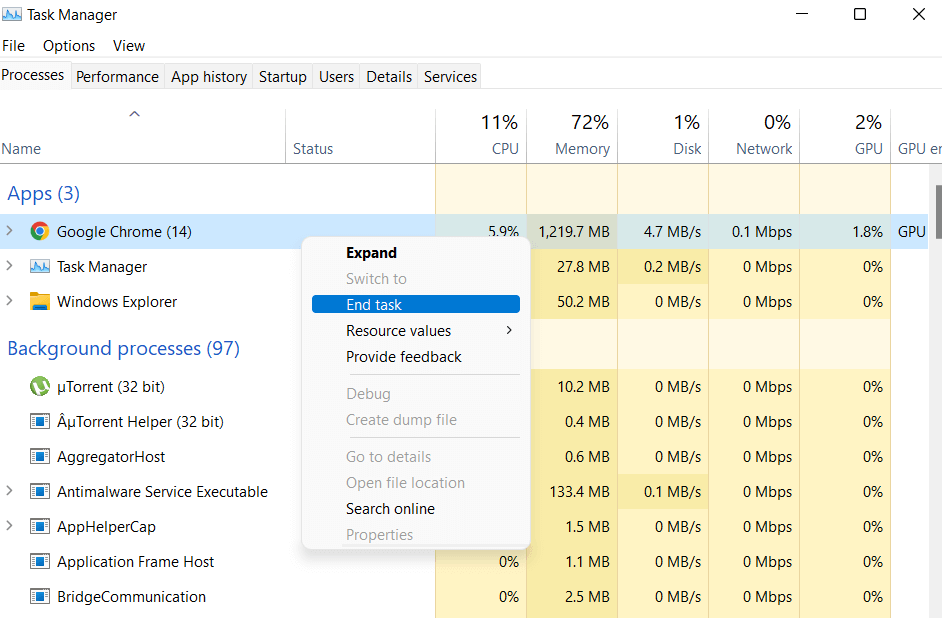Click the ÂµTorrent Helper process icon

coord(40,421)
